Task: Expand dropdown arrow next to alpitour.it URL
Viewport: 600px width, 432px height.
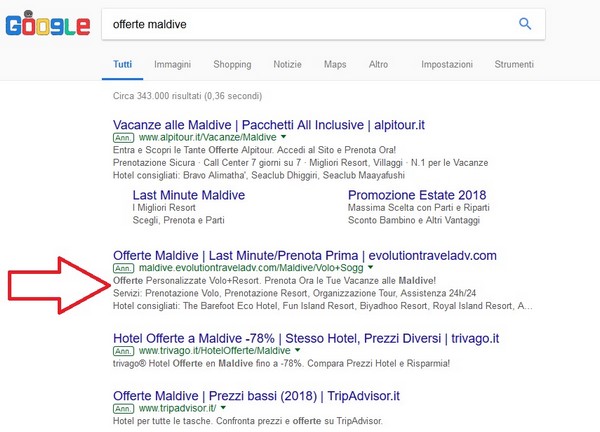Action: coord(283,137)
